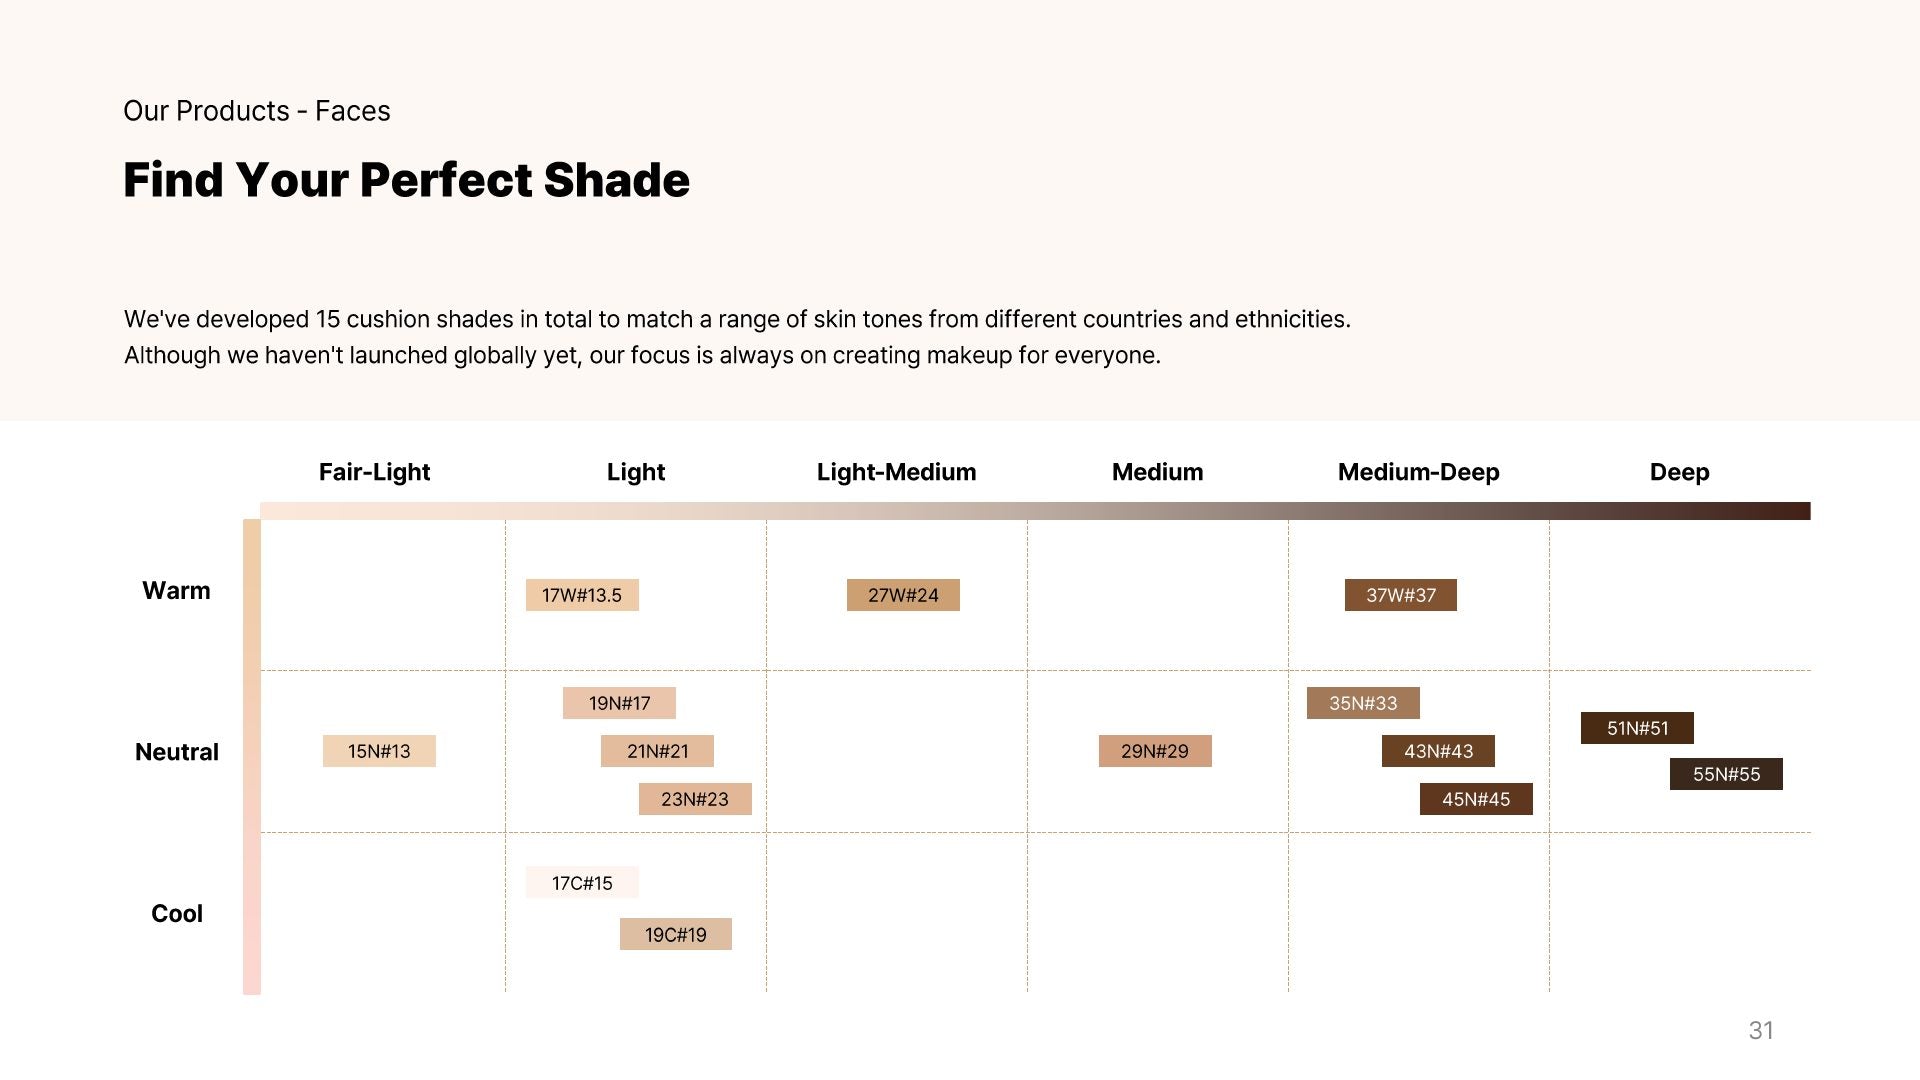Select the 17C#15 cool swatch

pos(582,883)
